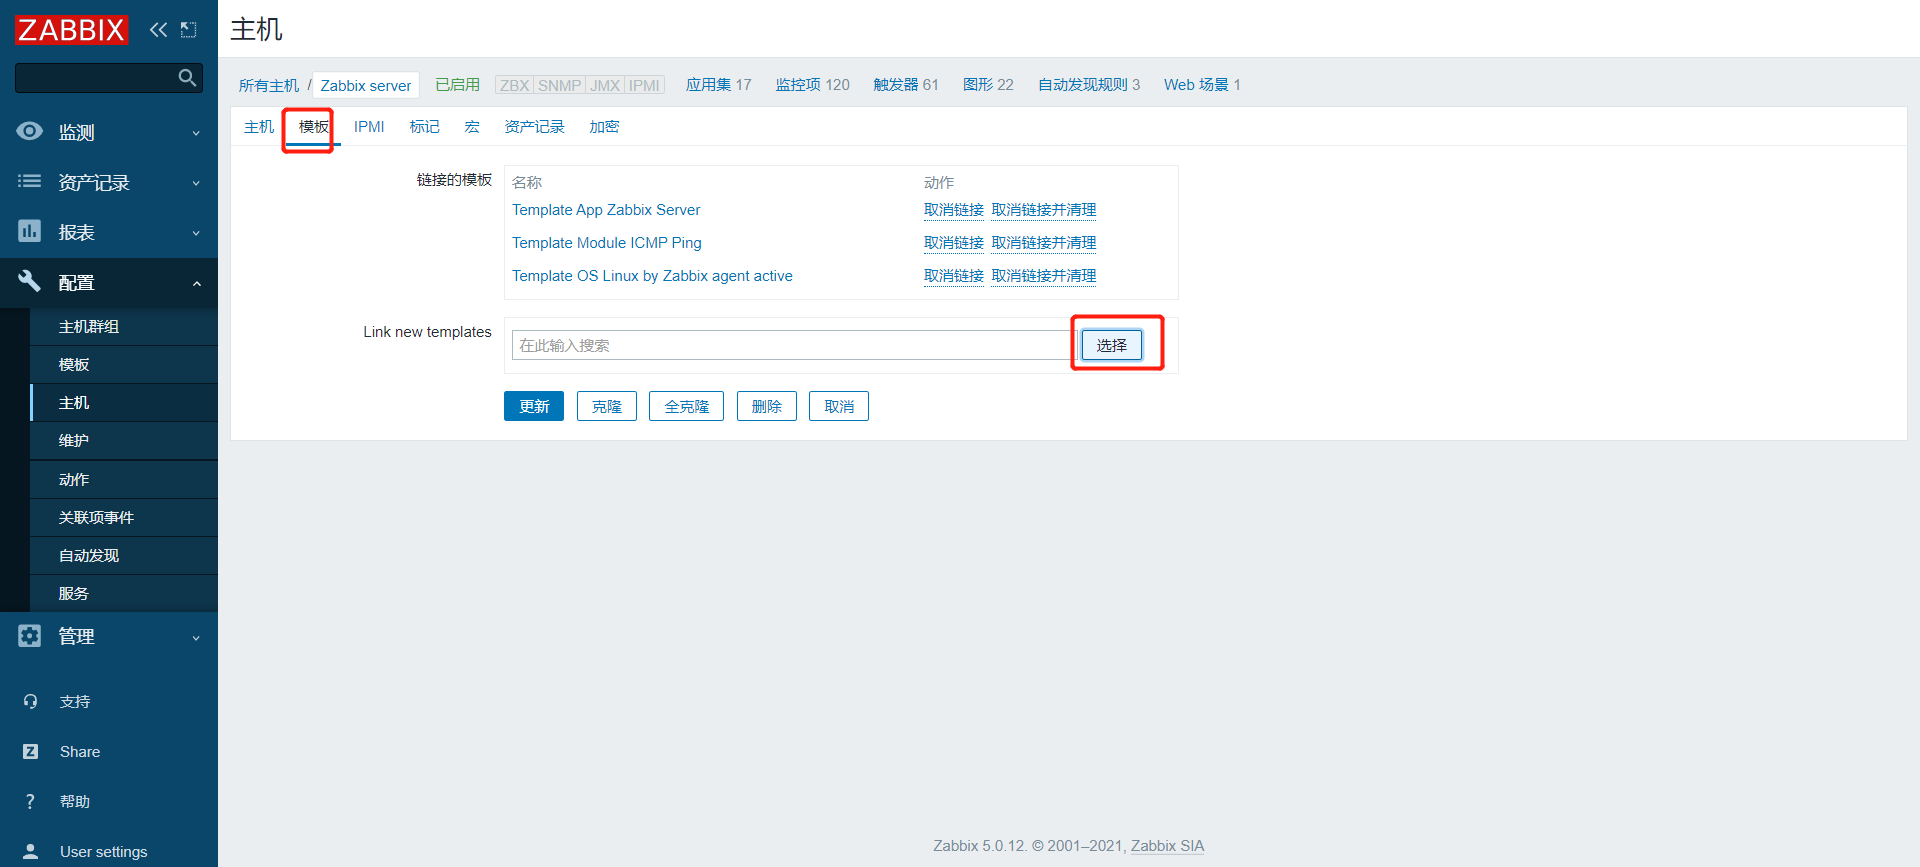Switch to the 模板 tab
This screenshot has height=867, width=1920.
coord(314,126)
